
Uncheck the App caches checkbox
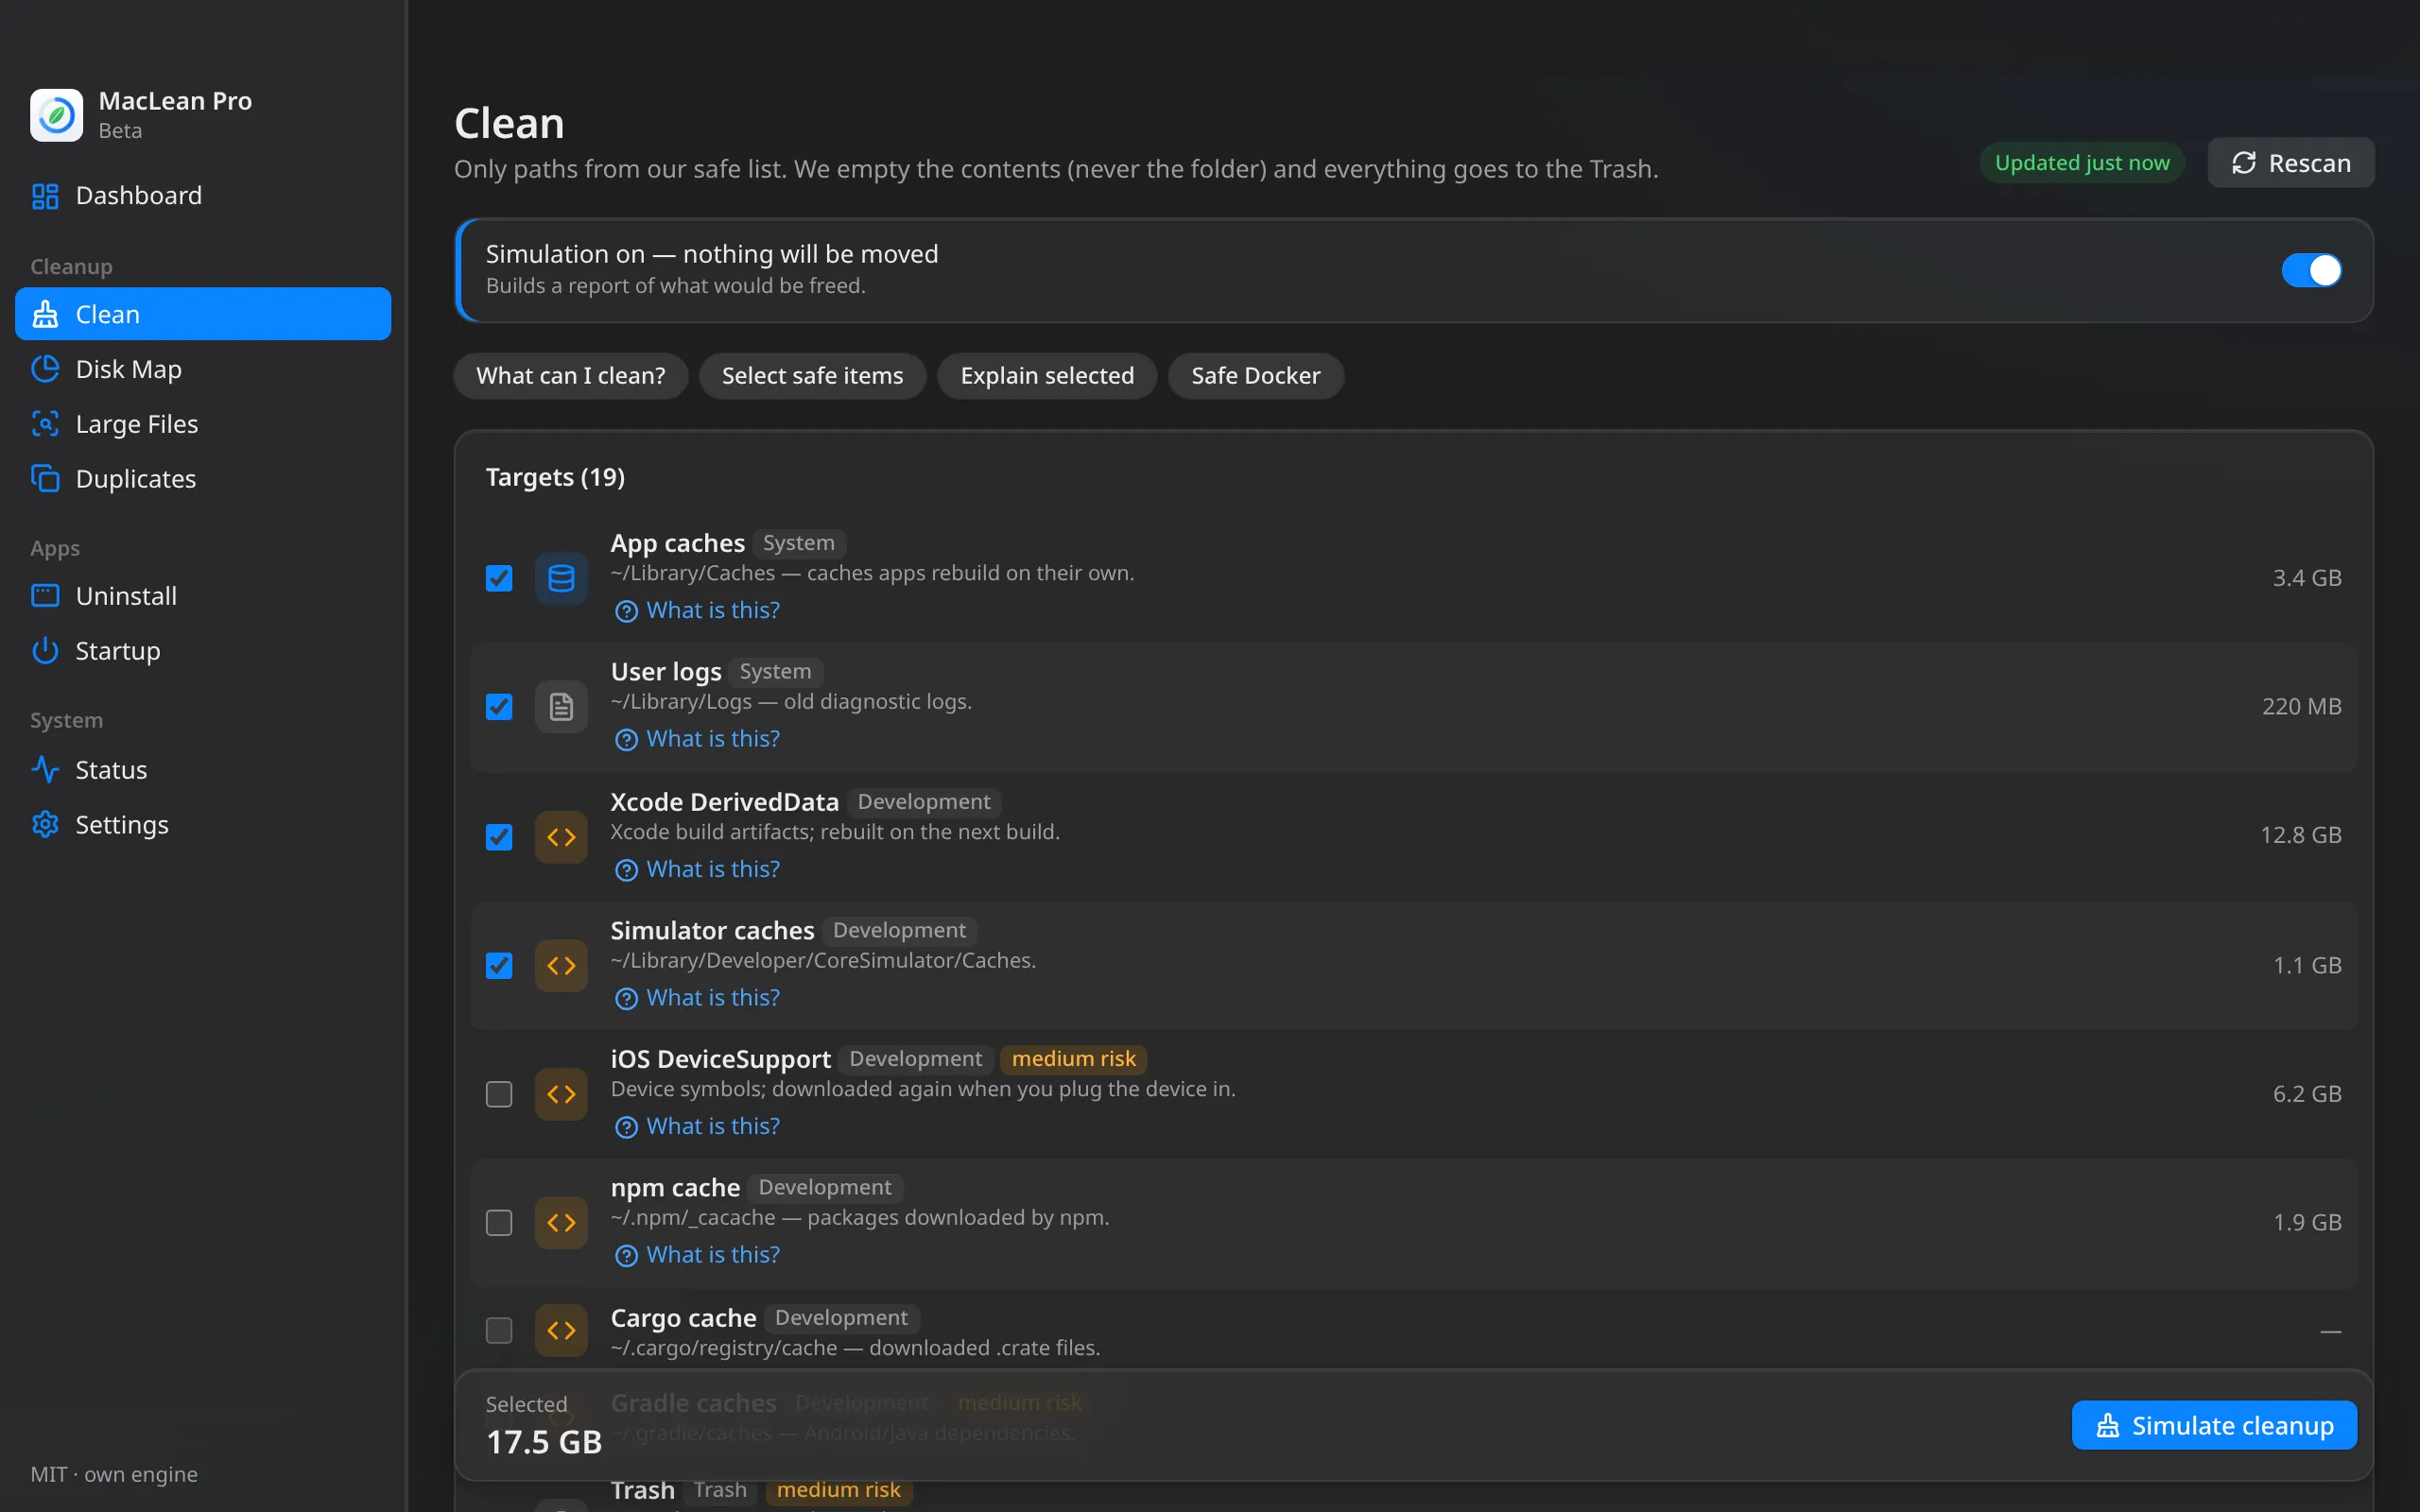(499, 578)
